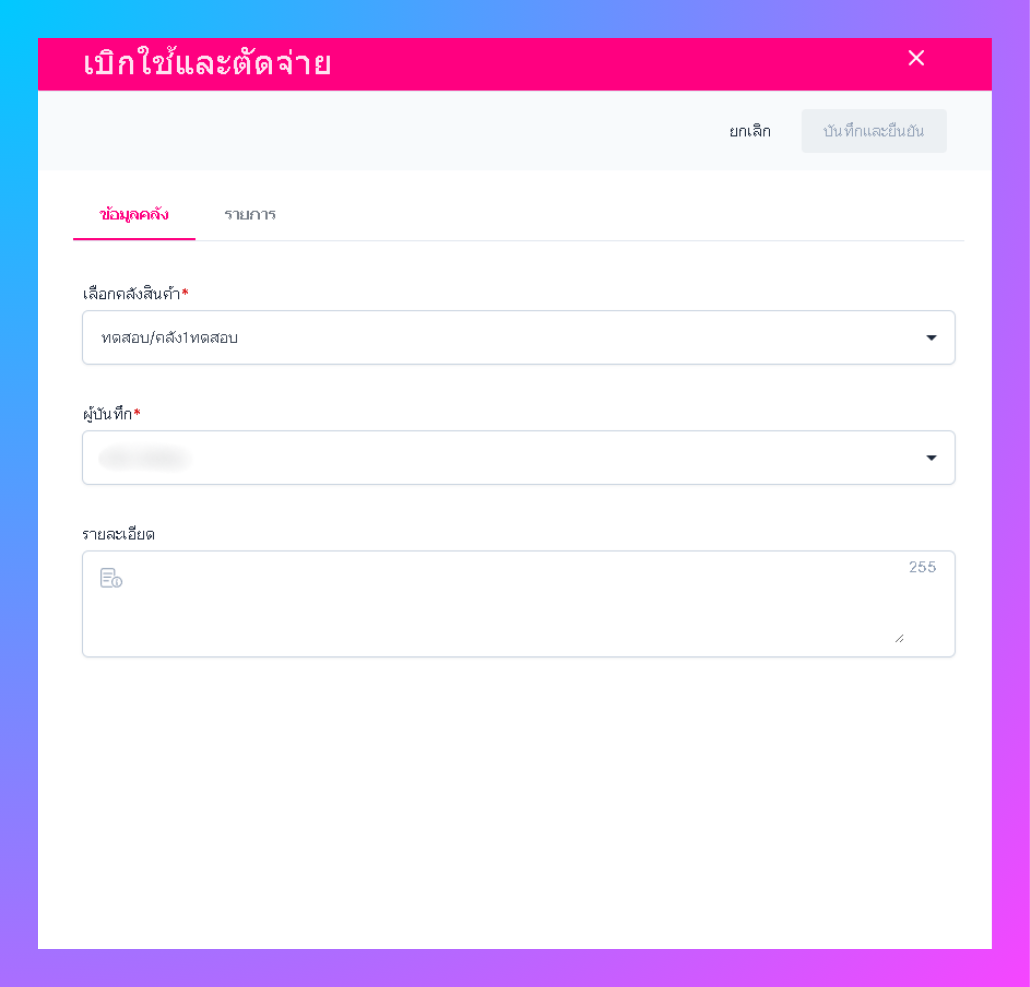
Task: Click the เบิกใช้และตัดจ่าย header title
Action: (x=207, y=64)
